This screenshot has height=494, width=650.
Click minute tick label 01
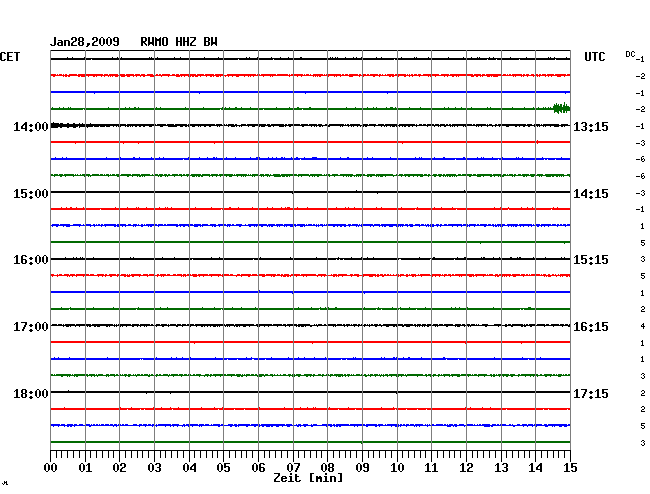click(x=85, y=468)
